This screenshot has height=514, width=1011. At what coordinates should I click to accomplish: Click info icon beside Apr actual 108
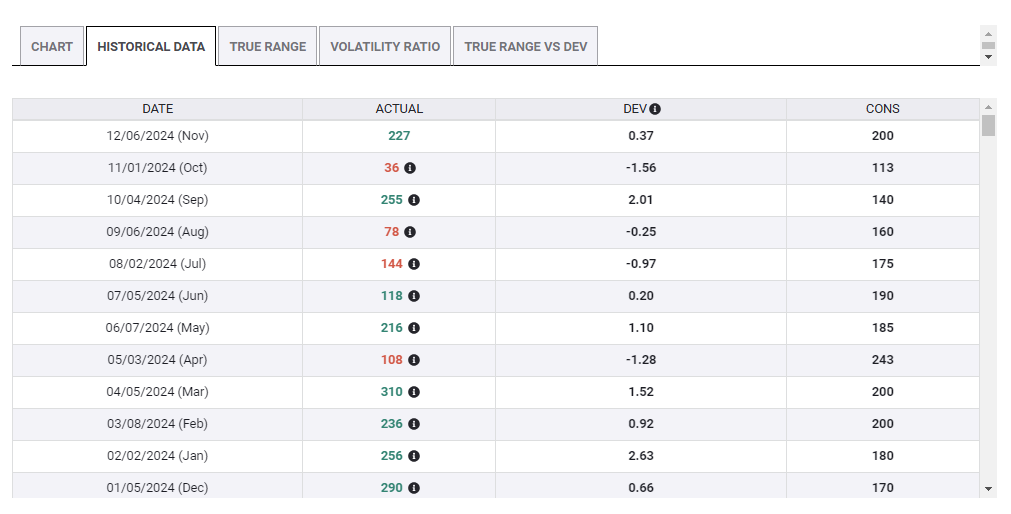(x=414, y=360)
